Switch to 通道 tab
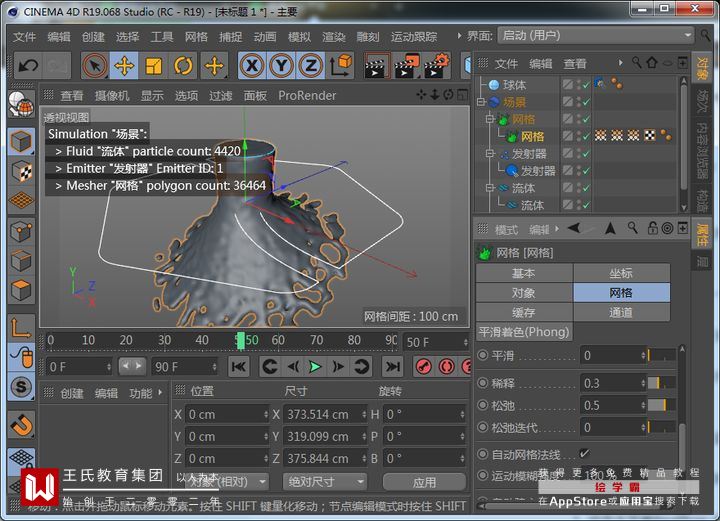This screenshot has height=521, width=720. coord(621,313)
